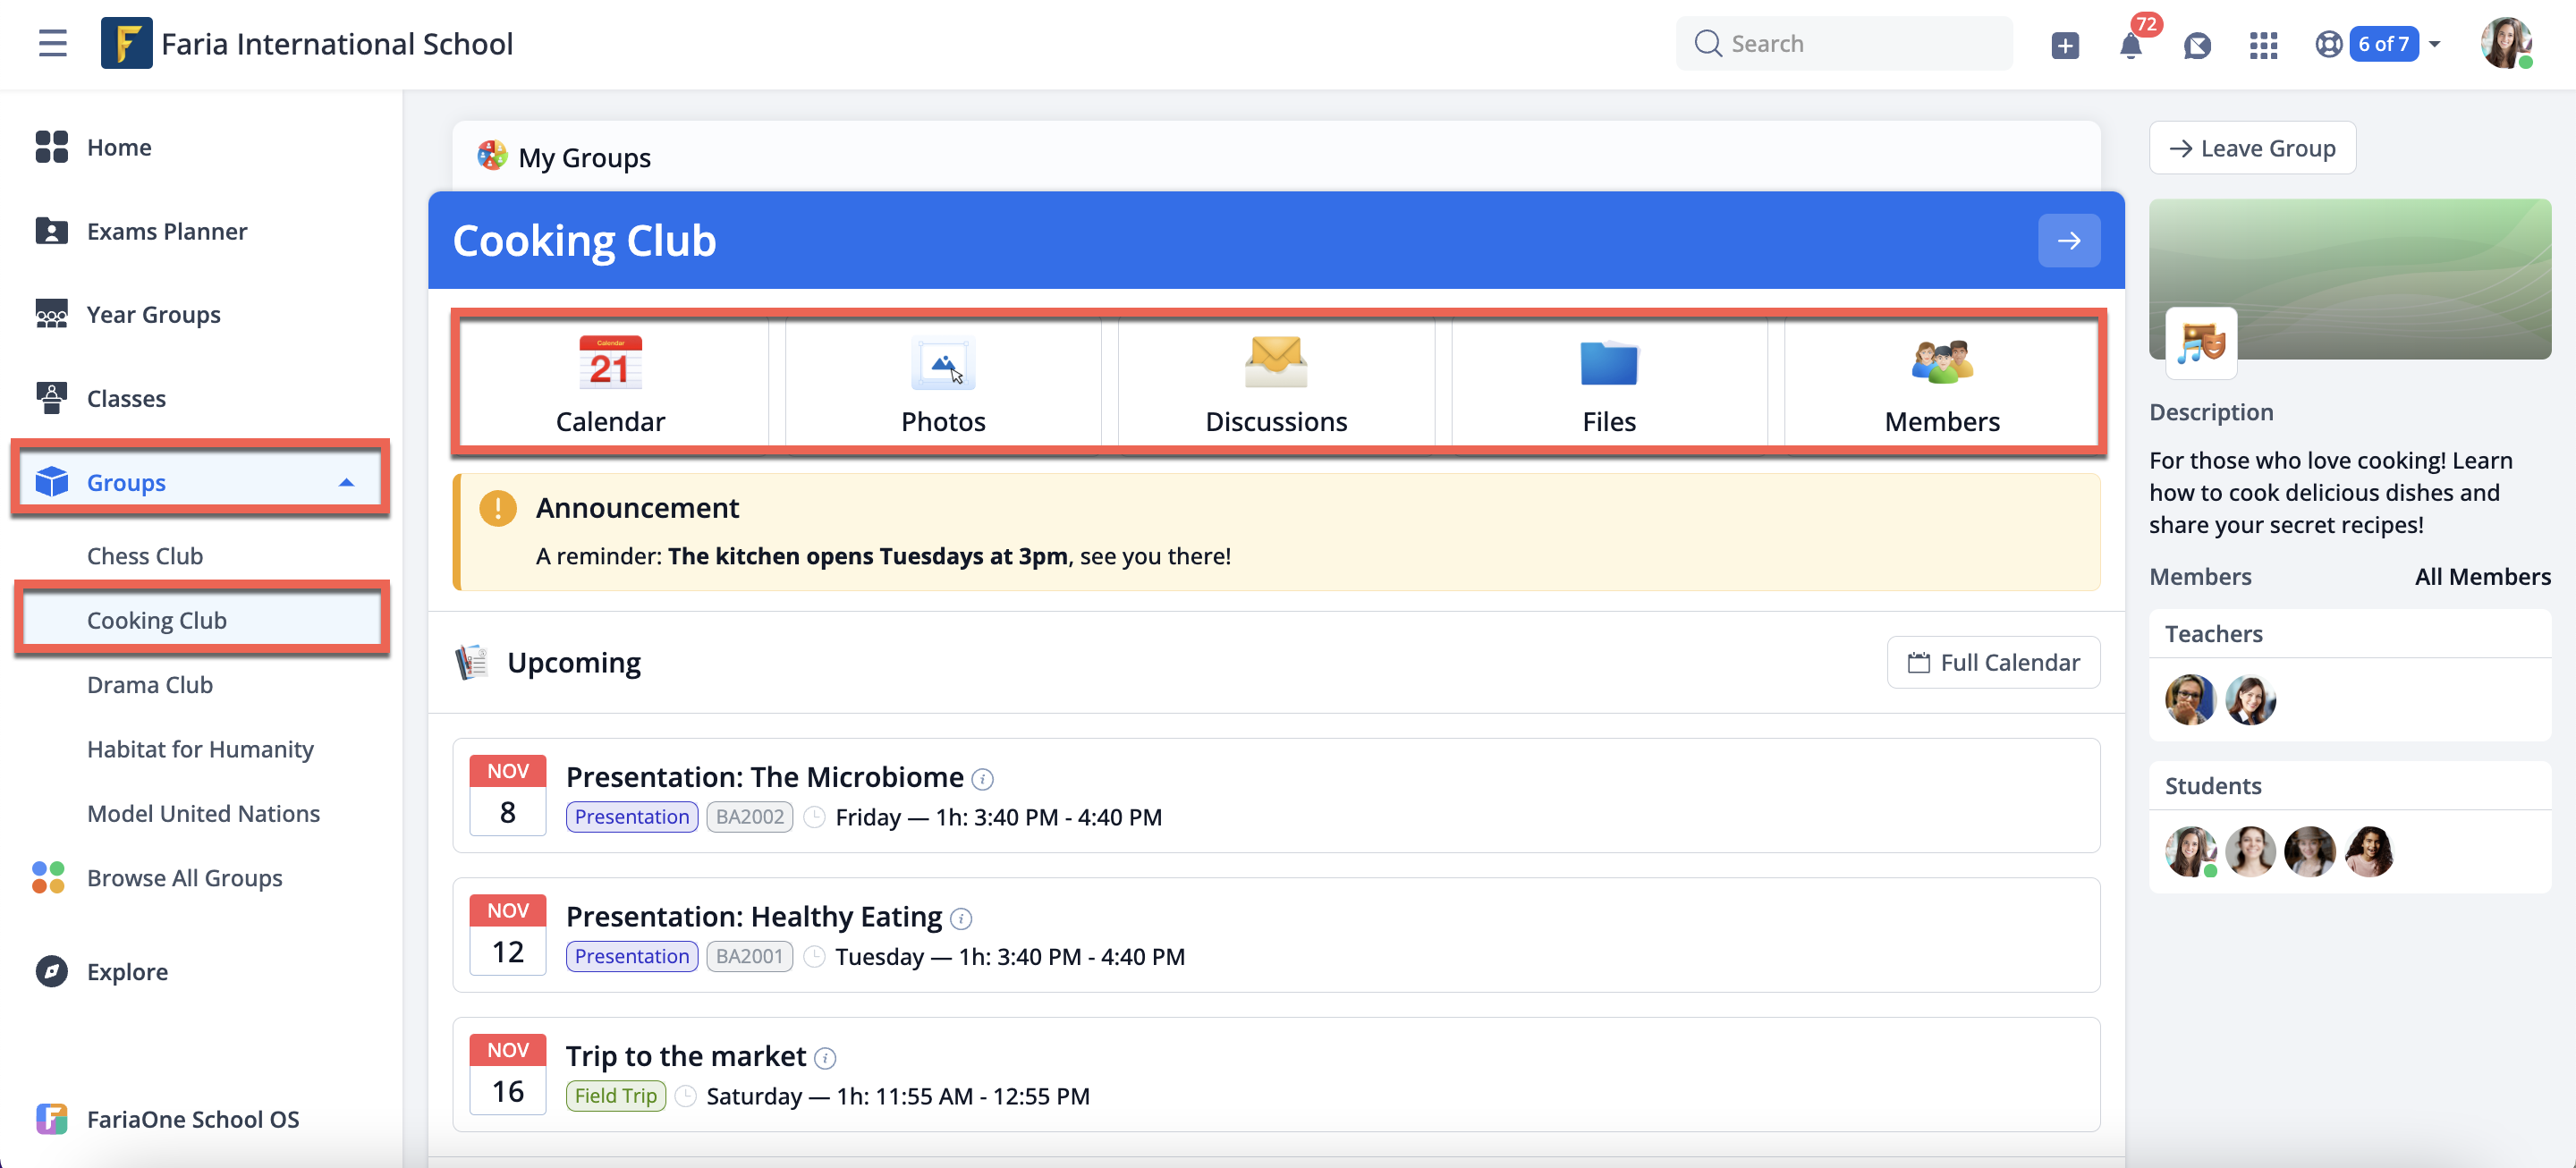
Task: Click first teacher avatar with glasses
Action: click(x=2190, y=700)
